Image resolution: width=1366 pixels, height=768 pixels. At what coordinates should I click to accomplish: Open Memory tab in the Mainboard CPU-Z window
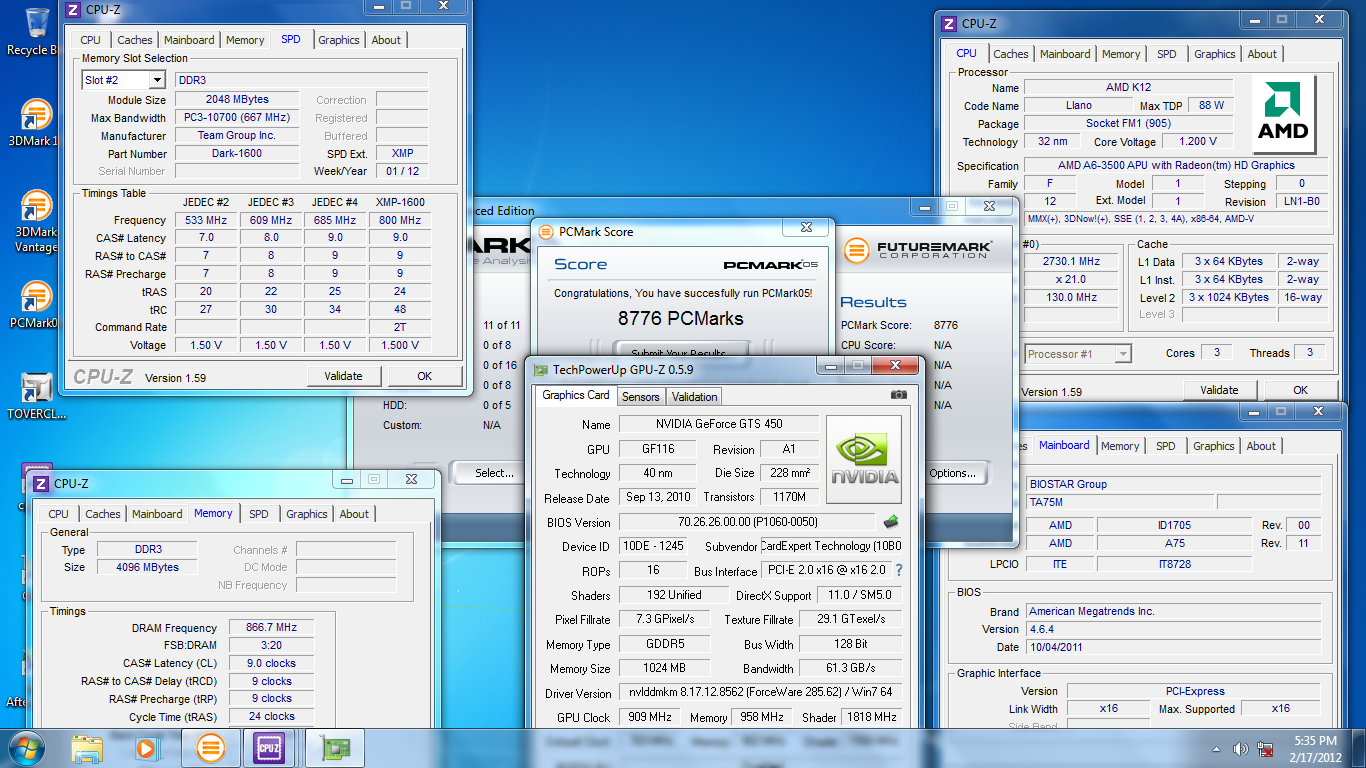click(1119, 446)
